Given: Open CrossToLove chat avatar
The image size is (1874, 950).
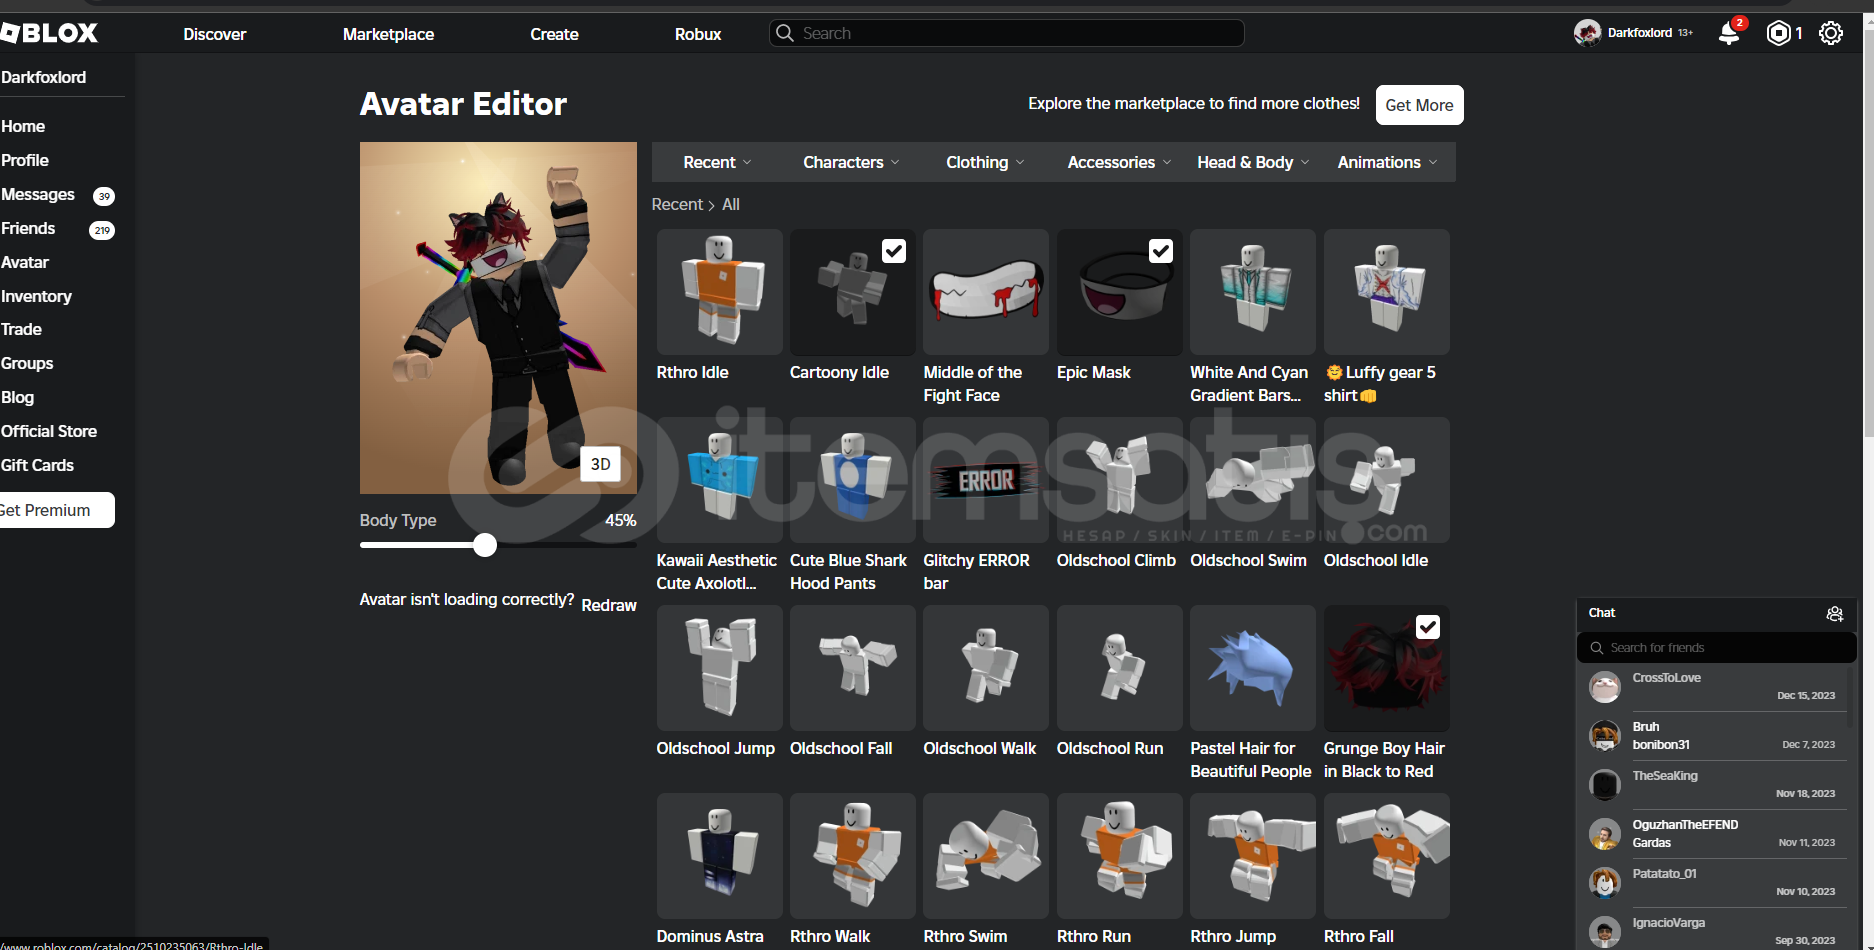Looking at the screenshot, I should coord(1605,687).
